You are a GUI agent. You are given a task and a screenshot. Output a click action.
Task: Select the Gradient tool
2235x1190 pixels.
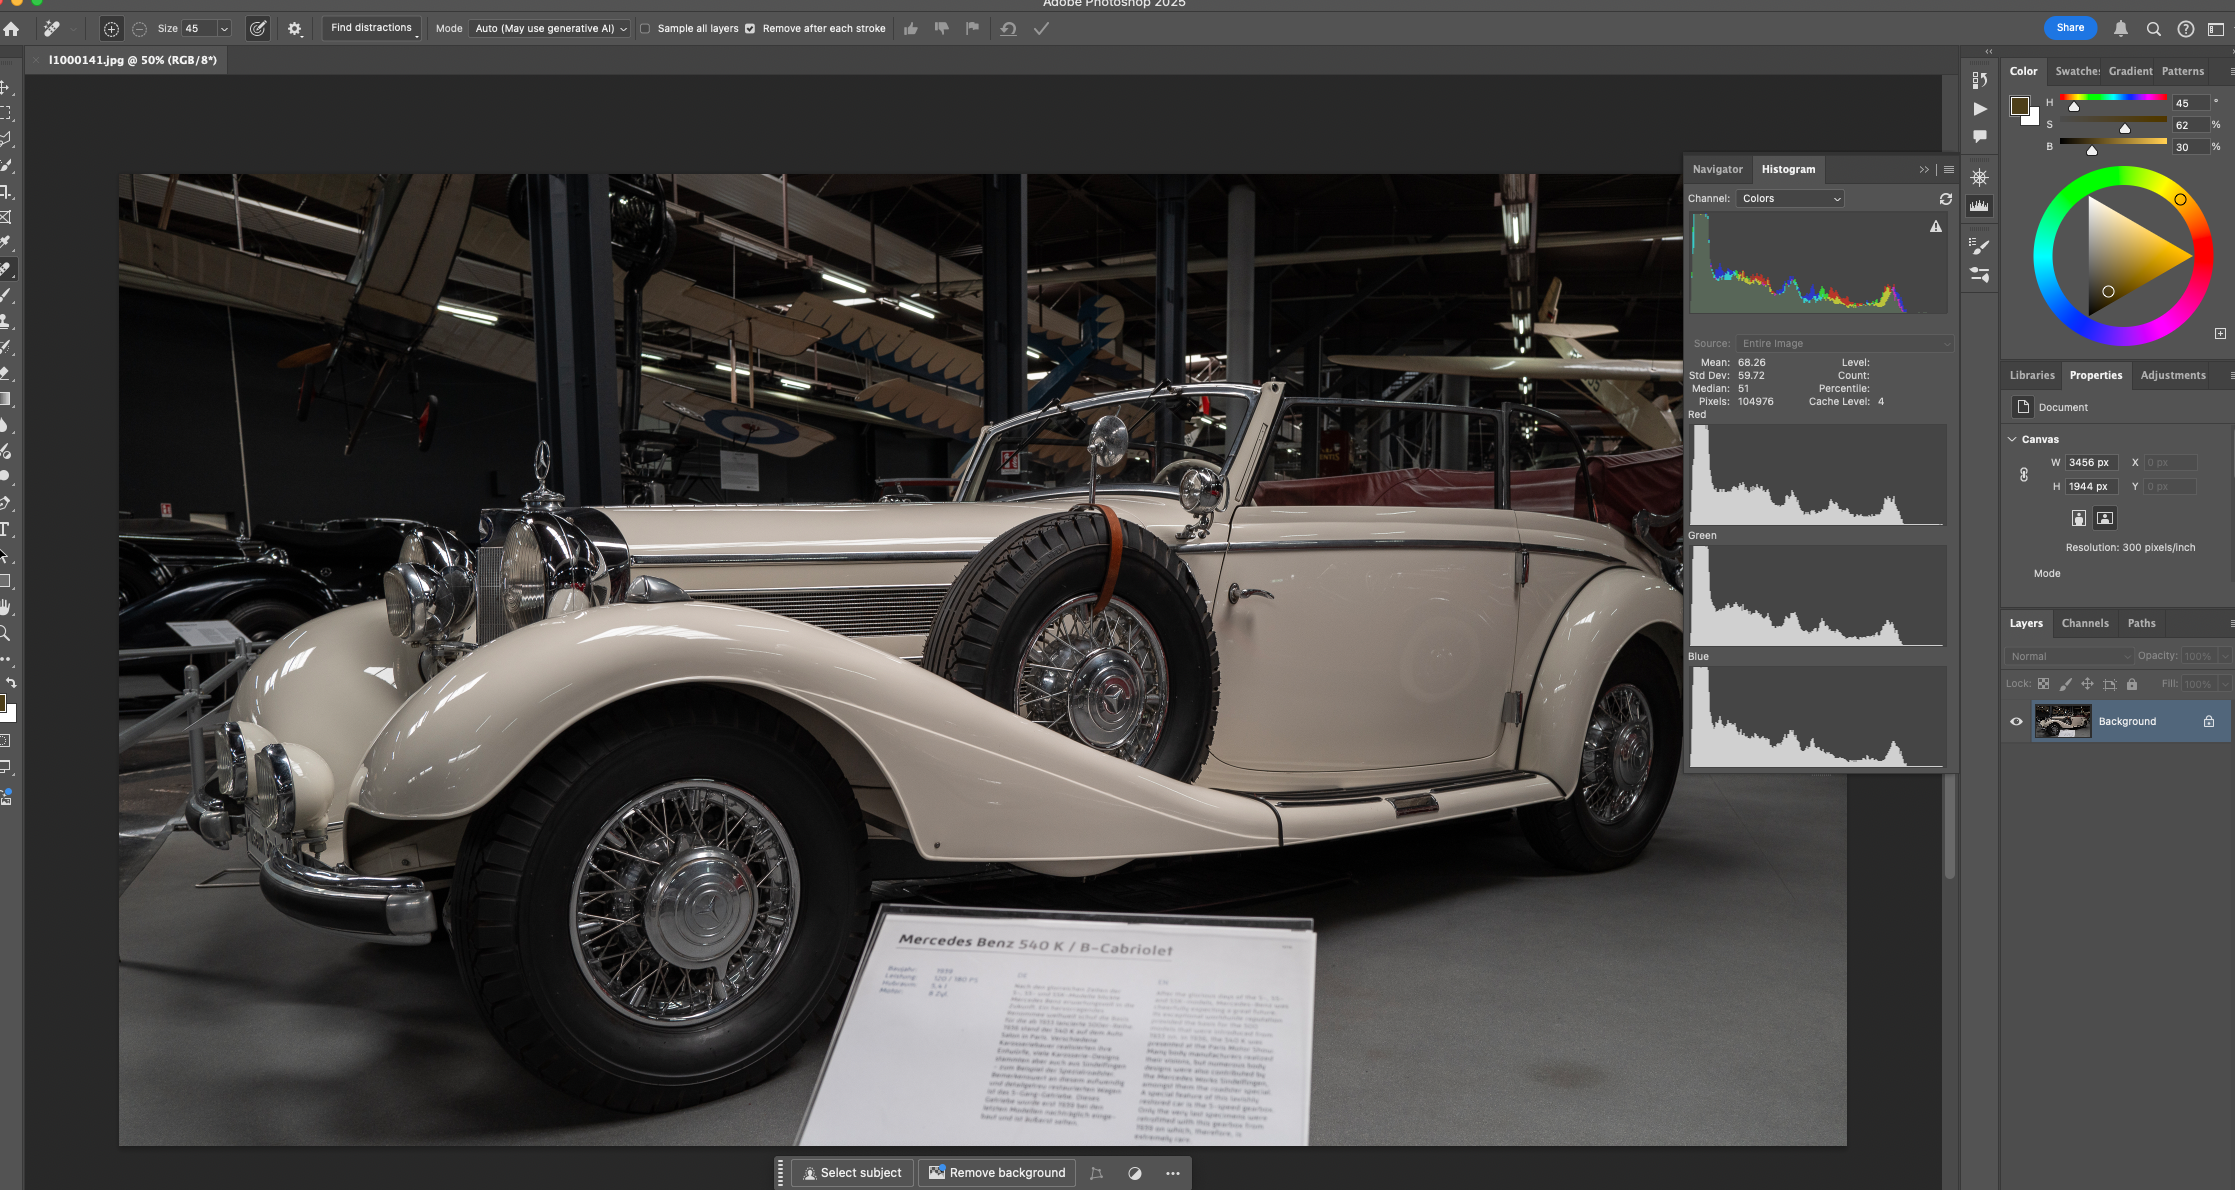tap(5, 399)
